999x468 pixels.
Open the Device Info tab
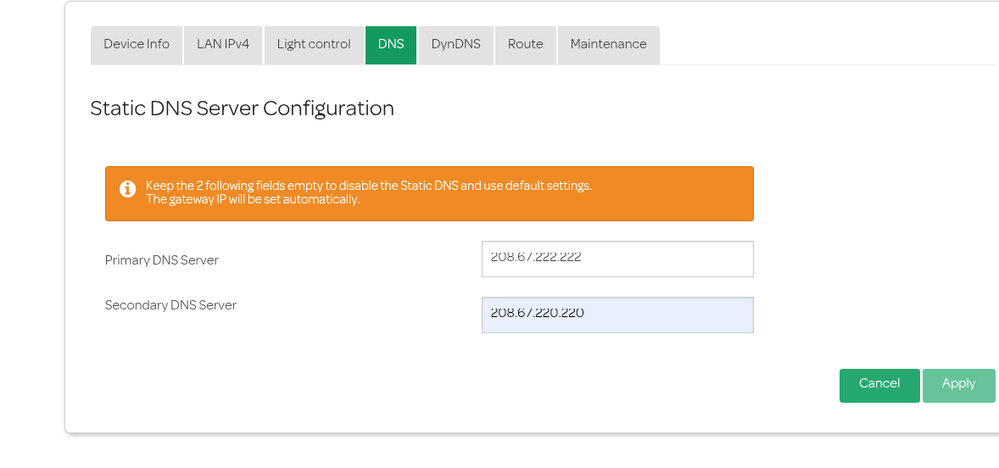(x=136, y=45)
